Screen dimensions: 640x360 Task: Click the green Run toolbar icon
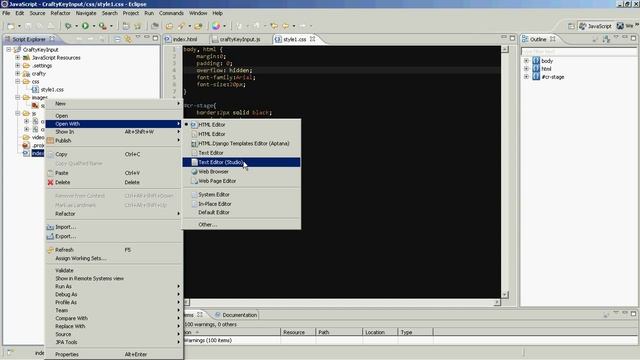coord(85,26)
